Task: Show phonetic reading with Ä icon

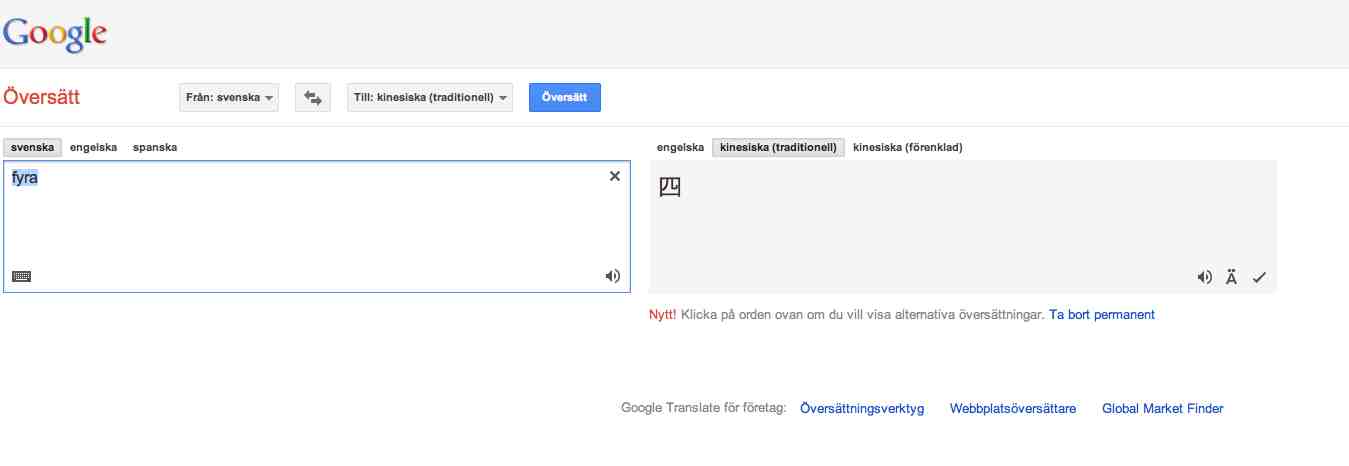Action: point(1231,277)
